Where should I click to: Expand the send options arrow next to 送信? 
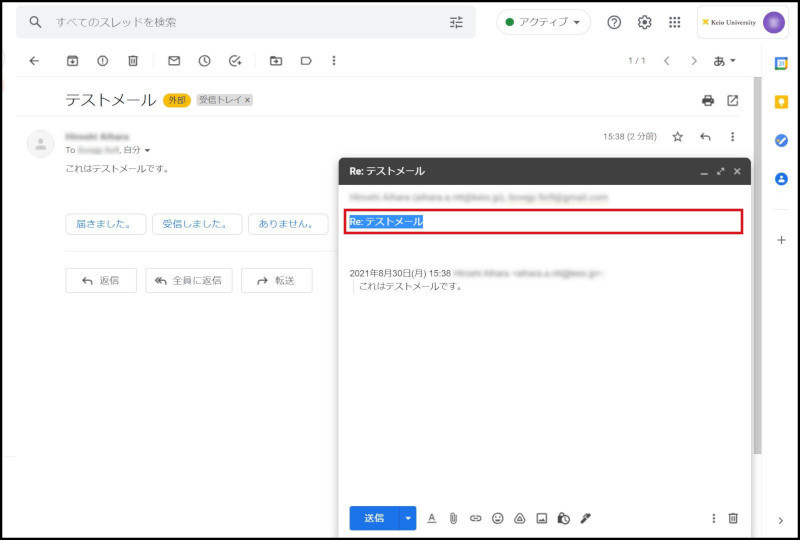407,518
